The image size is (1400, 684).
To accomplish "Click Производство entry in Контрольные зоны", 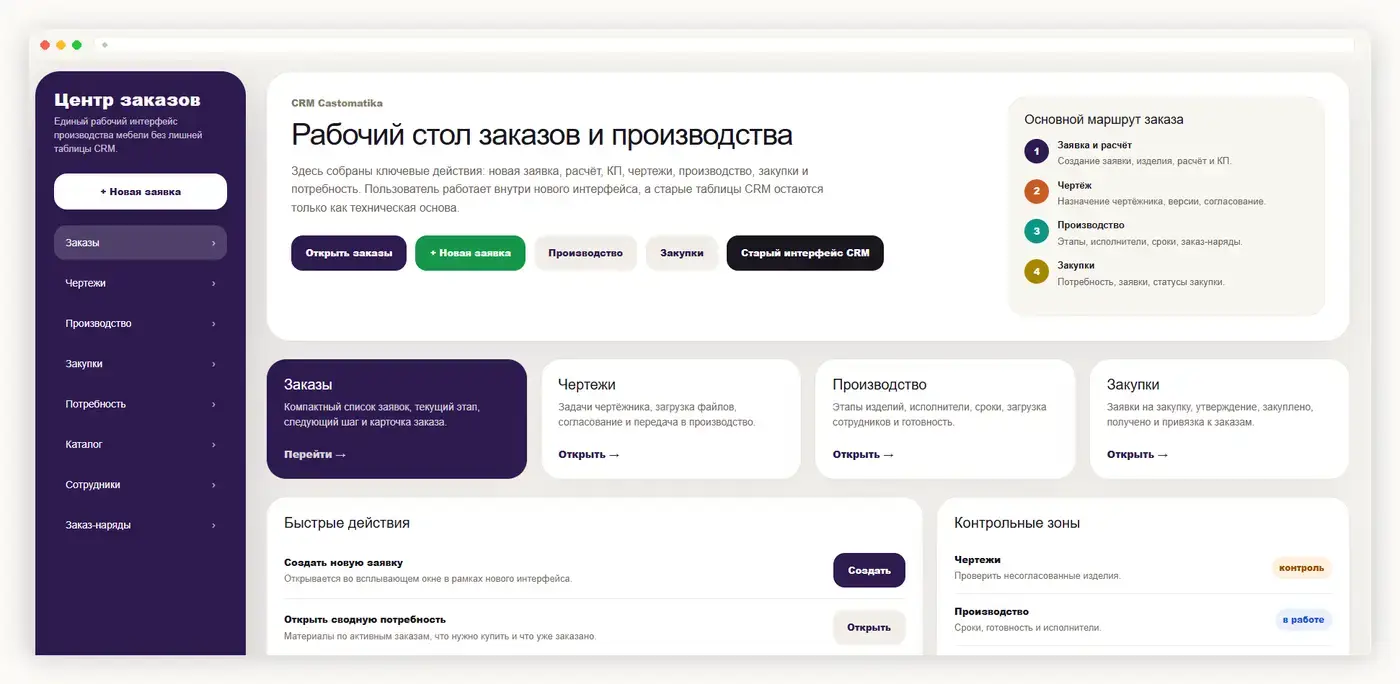I will click(991, 612).
